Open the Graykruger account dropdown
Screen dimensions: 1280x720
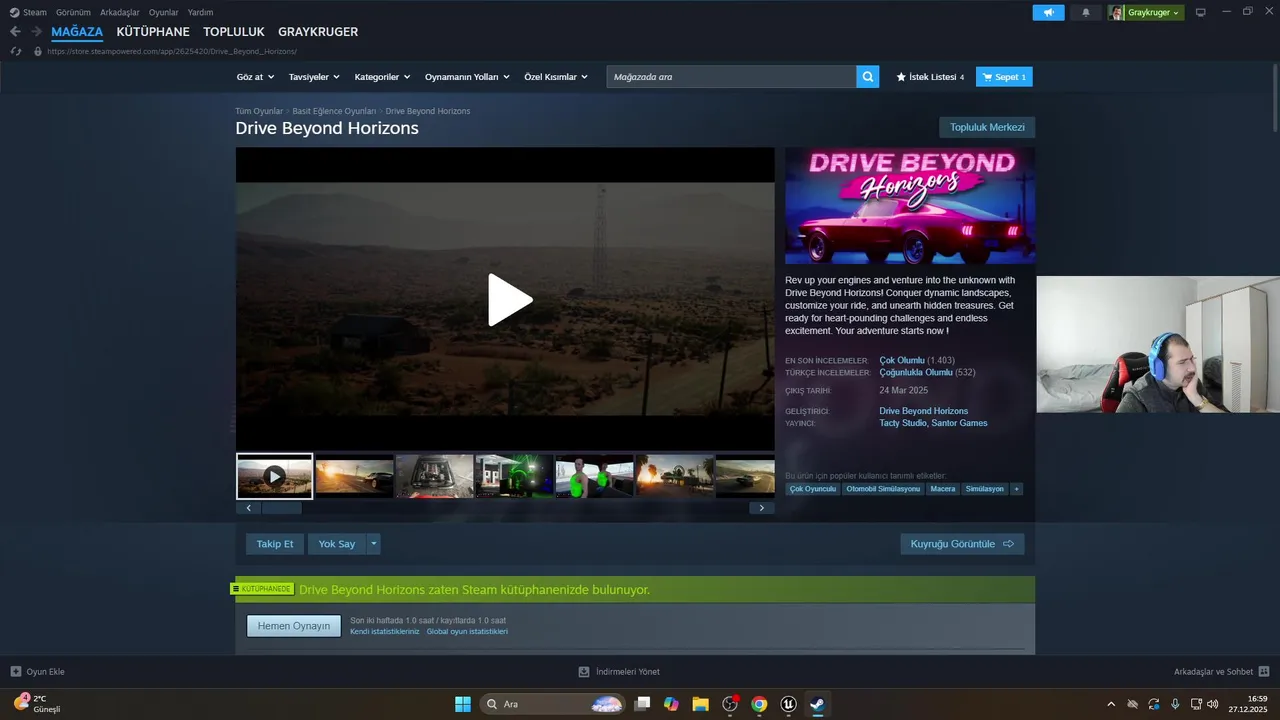[x=1153, y=13]
